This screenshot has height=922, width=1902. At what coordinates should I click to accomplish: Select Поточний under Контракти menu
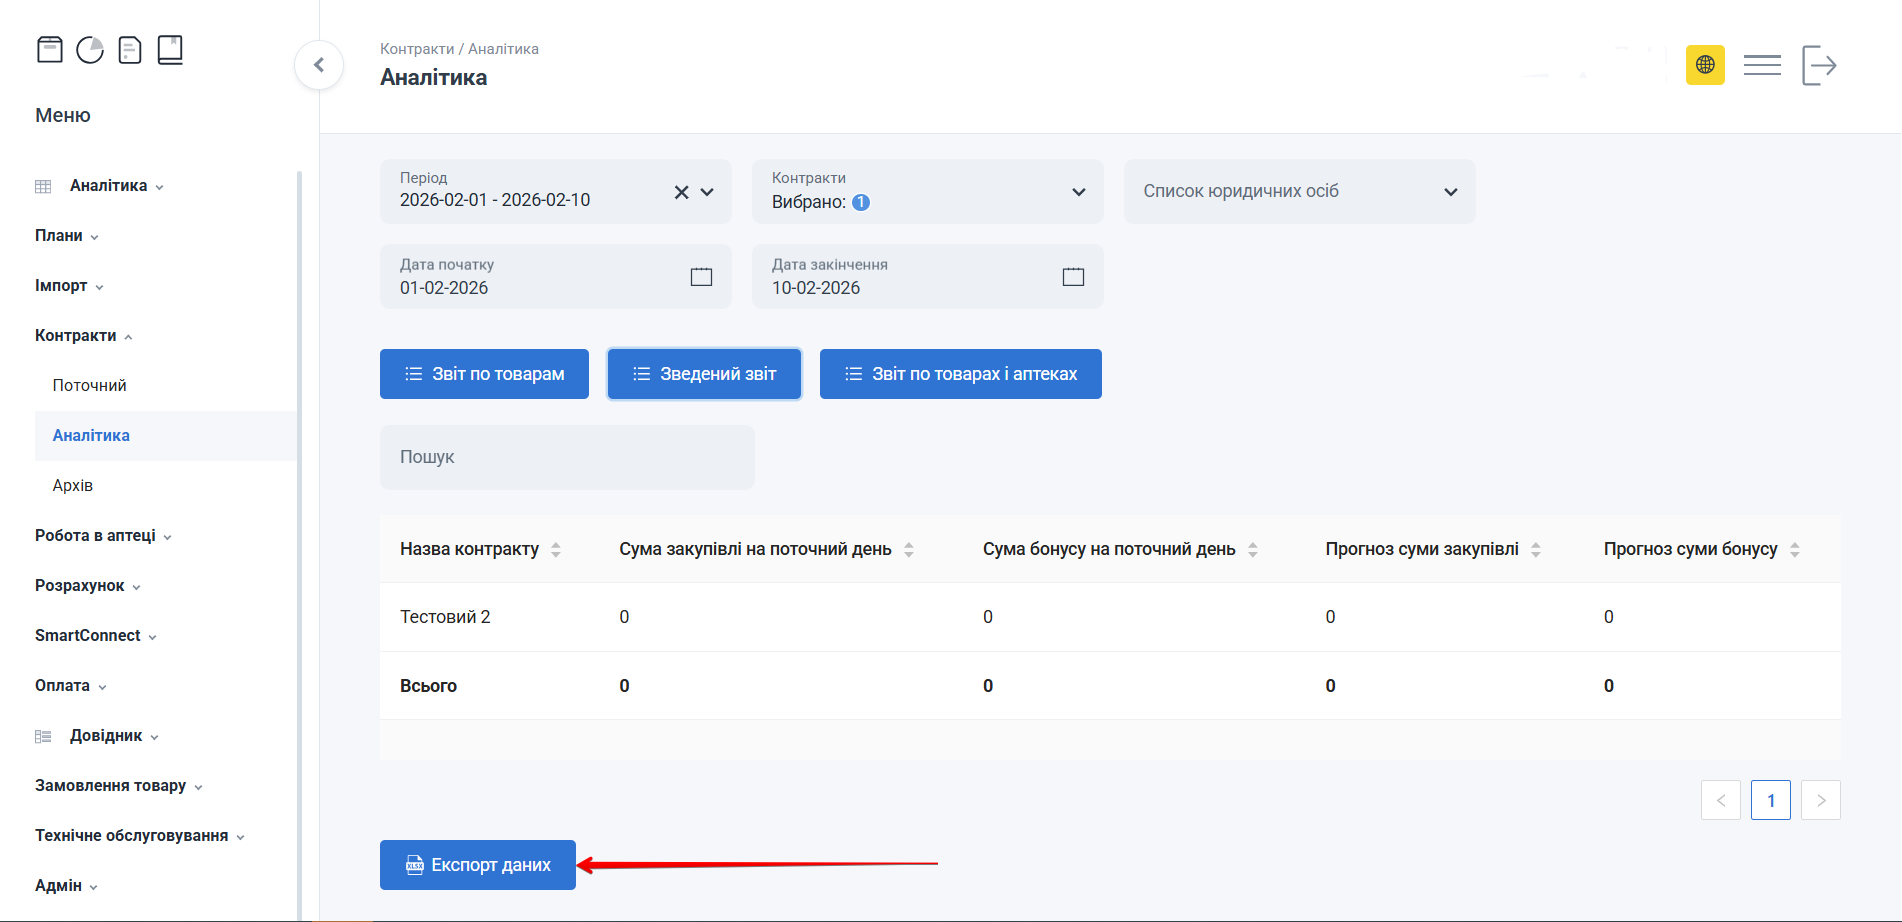(90, 386)
